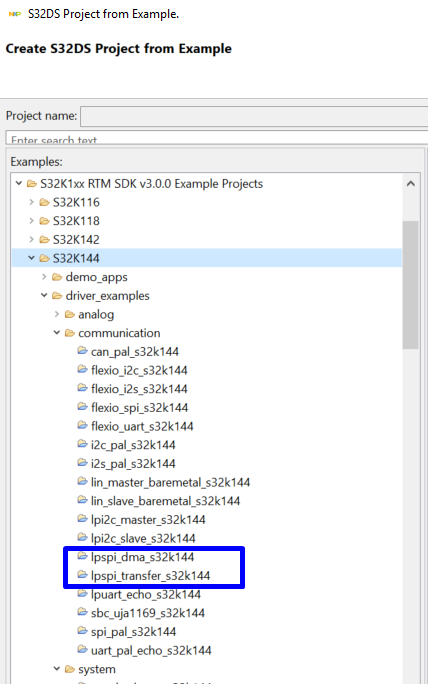
Task: Click the flexio_i2c_s32k144 project icon
Action: click(x=82, y=369)
